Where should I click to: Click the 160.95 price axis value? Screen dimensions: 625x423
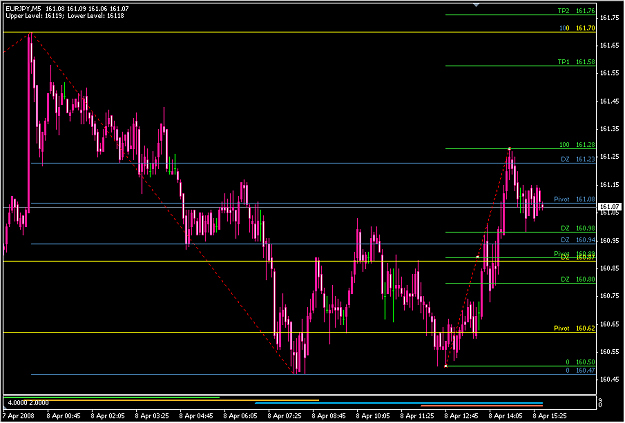(608, 240)
